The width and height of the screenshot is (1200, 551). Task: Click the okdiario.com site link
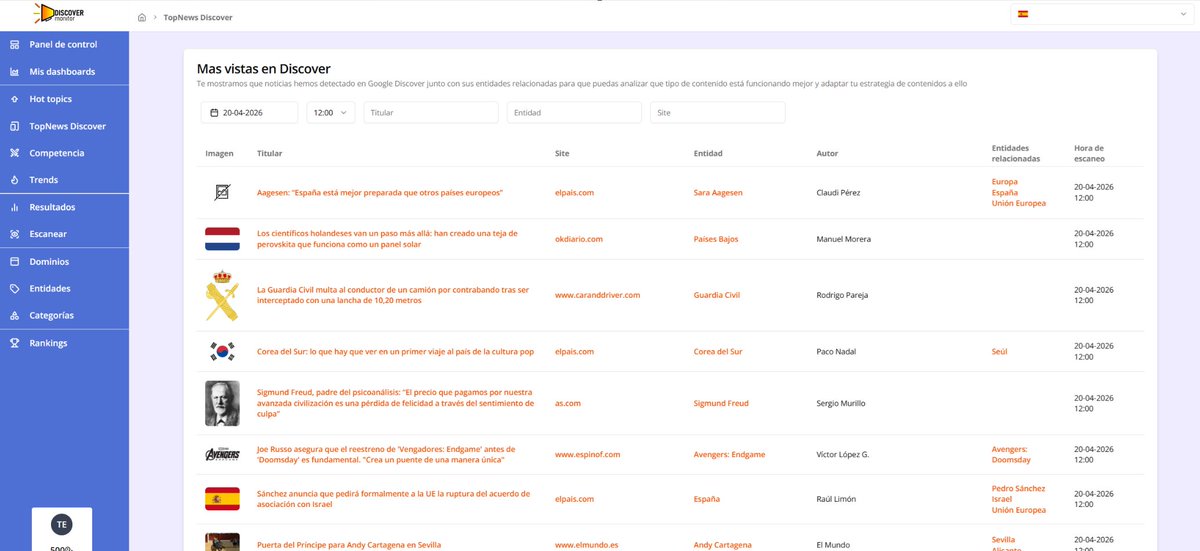coord(579,239)
